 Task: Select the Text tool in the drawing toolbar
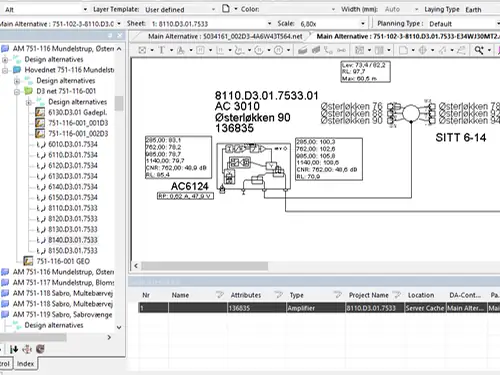click(x=162, y=50)
